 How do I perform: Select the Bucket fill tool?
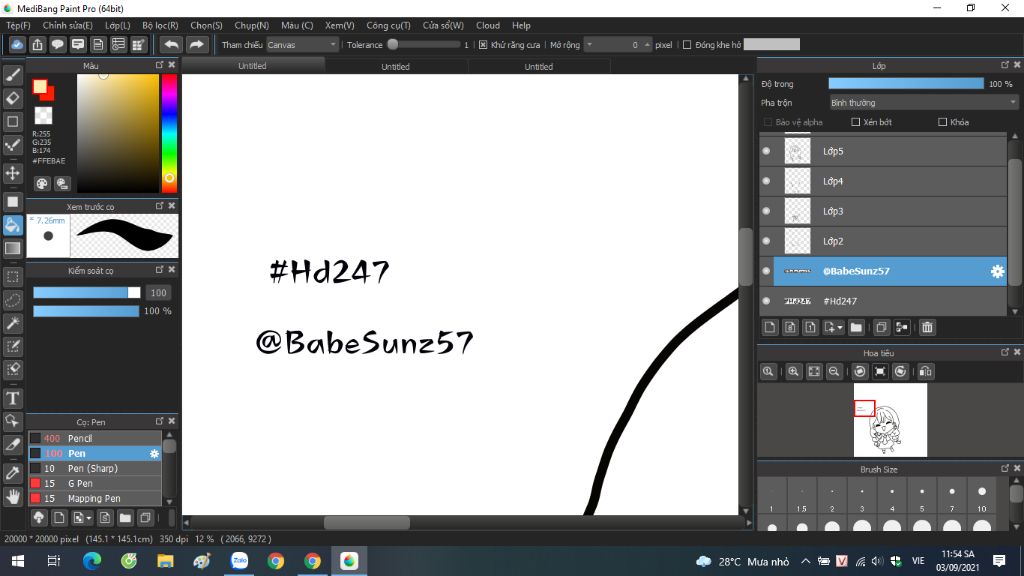pos(12,225)
